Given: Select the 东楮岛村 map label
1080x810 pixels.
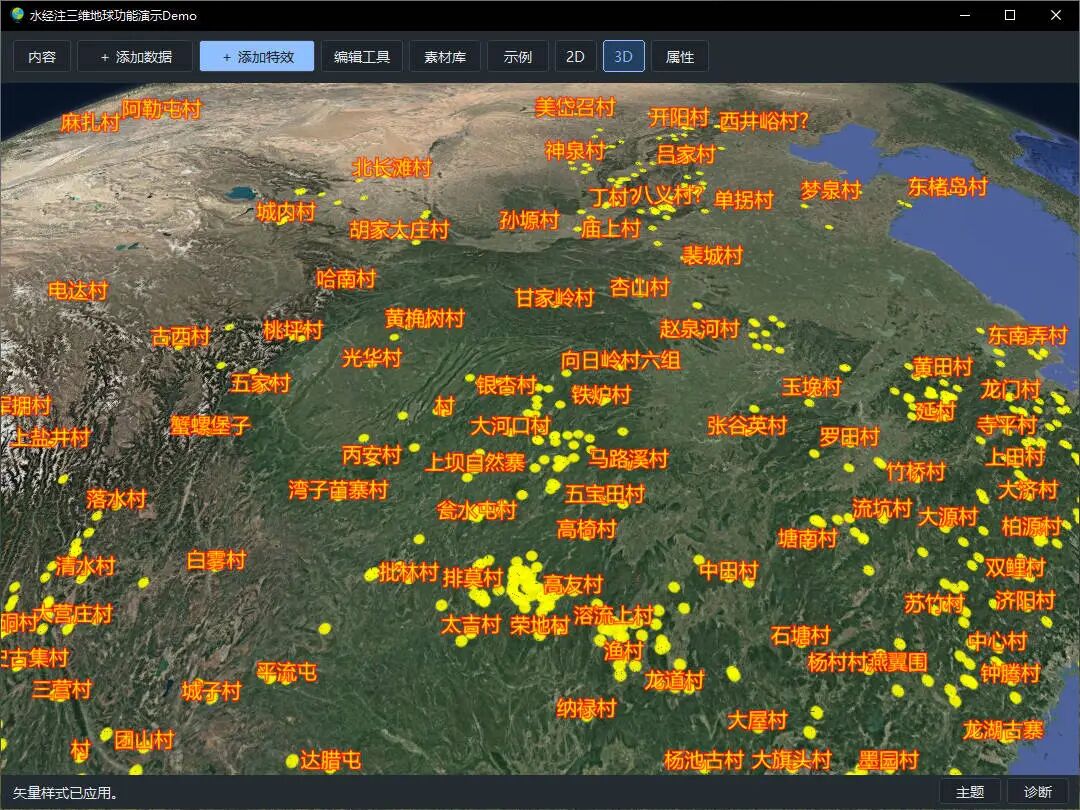Looking at the screenshot, I should point(948,186).
